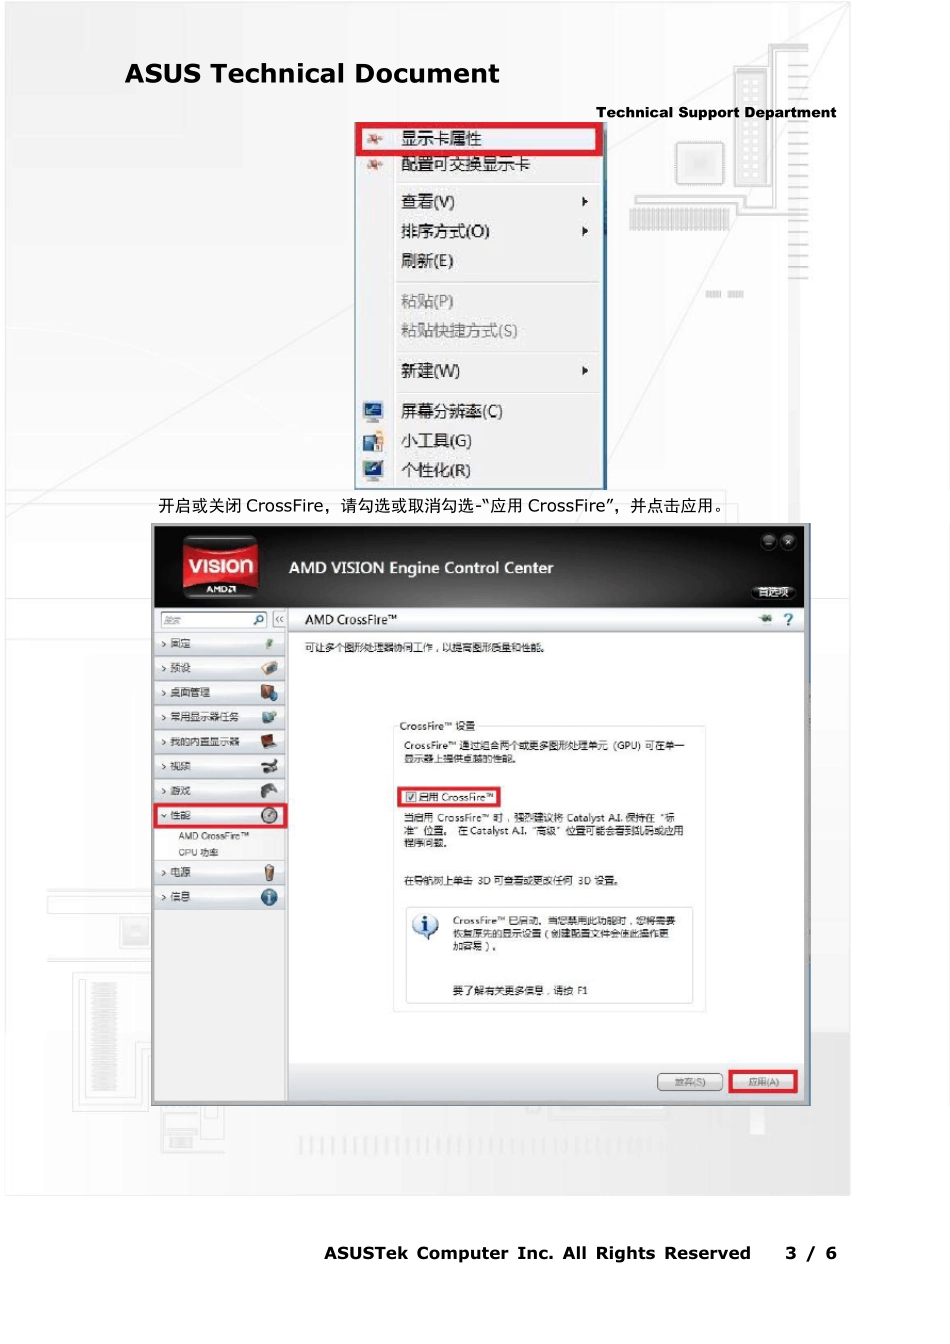
Task: Expand the 桌面管理 section chevron
Action: point(164,692)
